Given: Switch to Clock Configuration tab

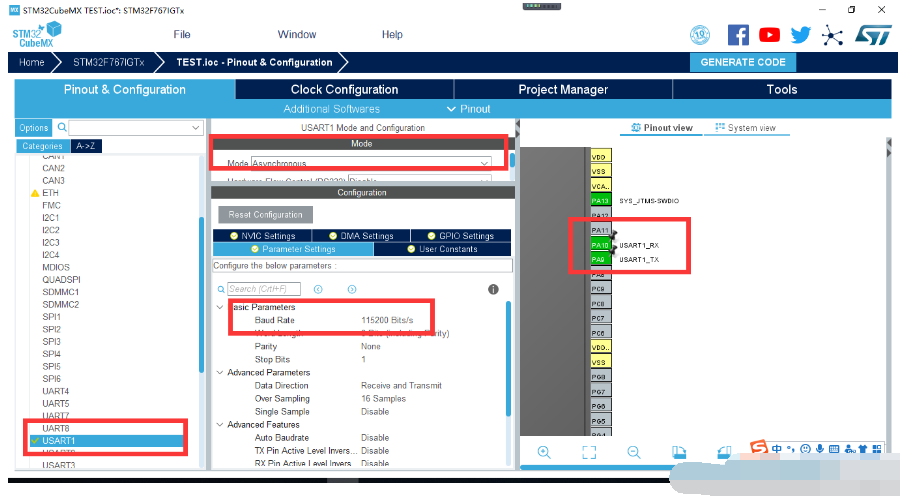Looking at the screenshot, I should pyautogui.click(x=344, y=89).
